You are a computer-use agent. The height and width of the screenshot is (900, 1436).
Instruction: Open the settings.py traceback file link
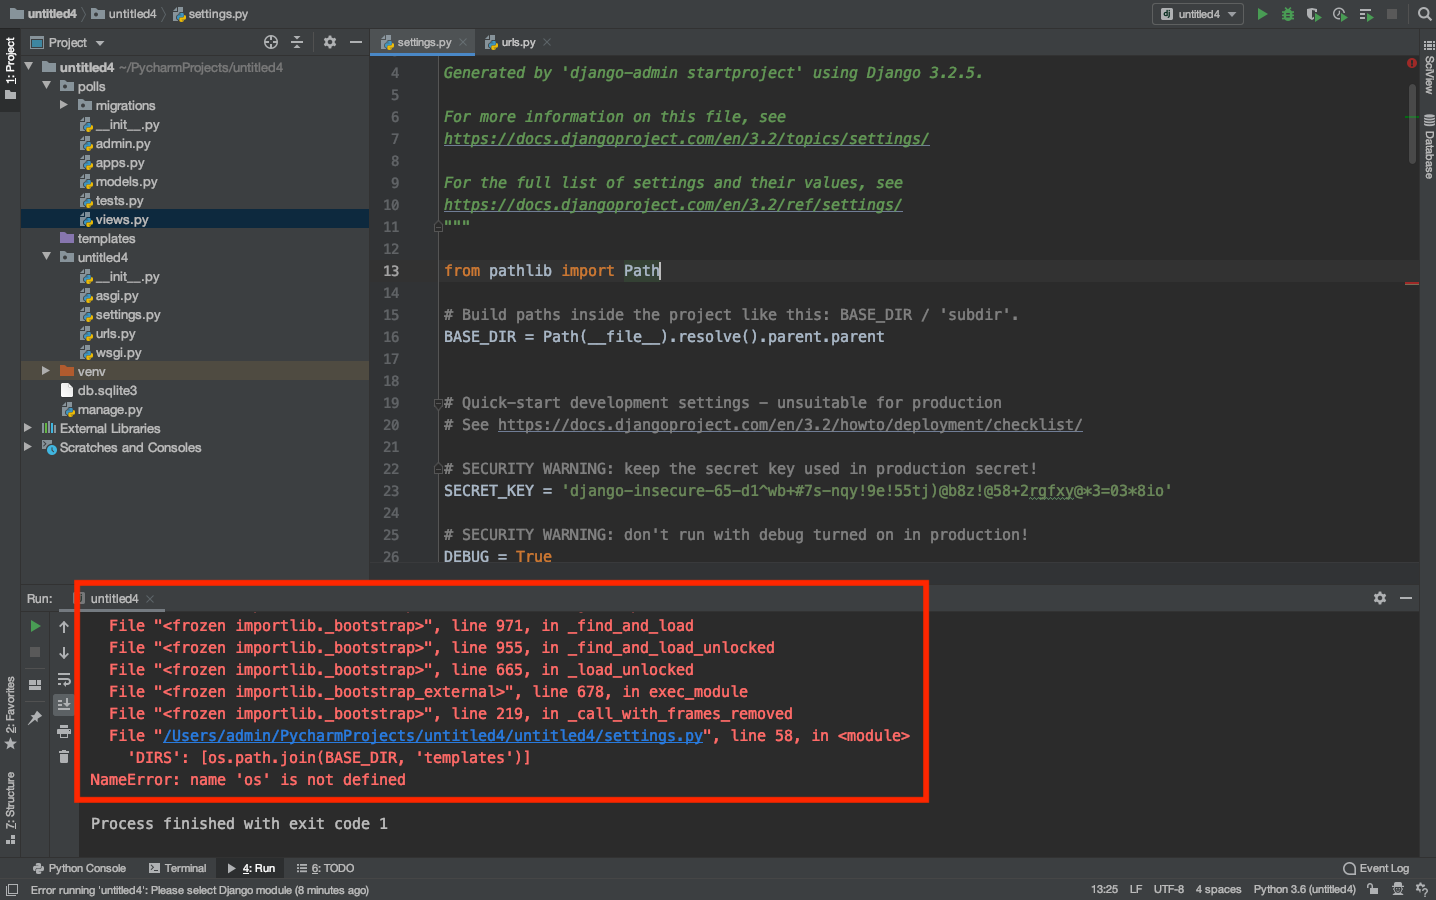tap(433, 736)
